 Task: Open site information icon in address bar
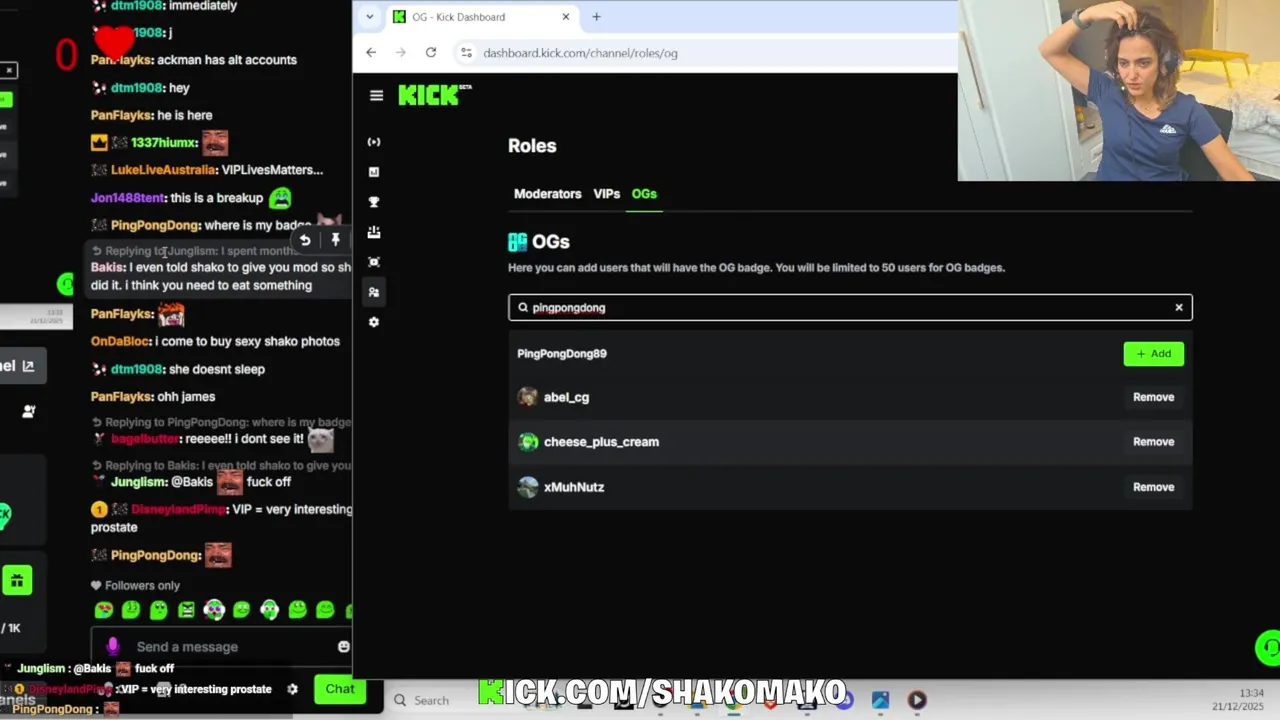[465, 53]
